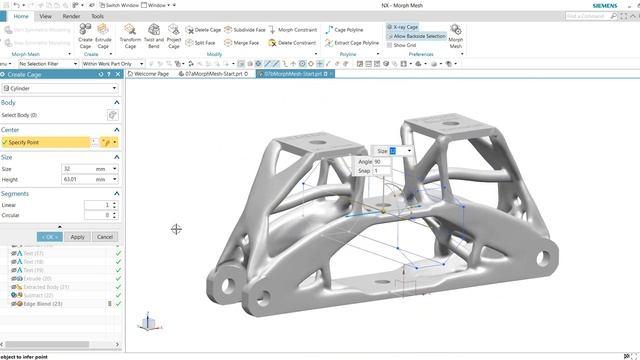Click the full screen icon near Find a Command
This screenshot has height=360, width=640.
coord(624,16)
